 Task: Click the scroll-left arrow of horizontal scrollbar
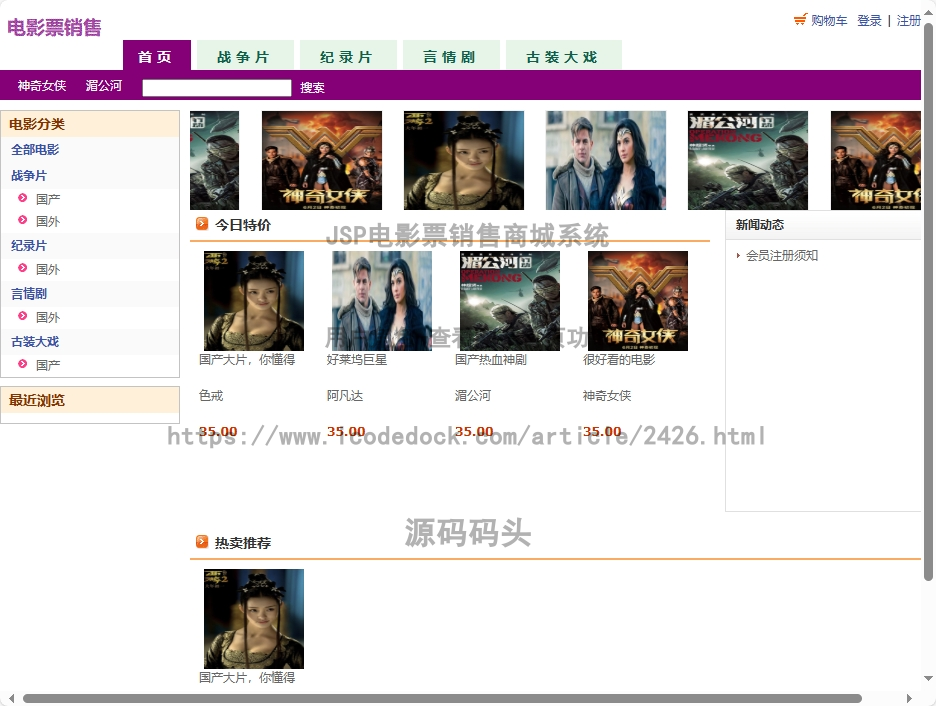pyautogui.click(x=11, y=698)
